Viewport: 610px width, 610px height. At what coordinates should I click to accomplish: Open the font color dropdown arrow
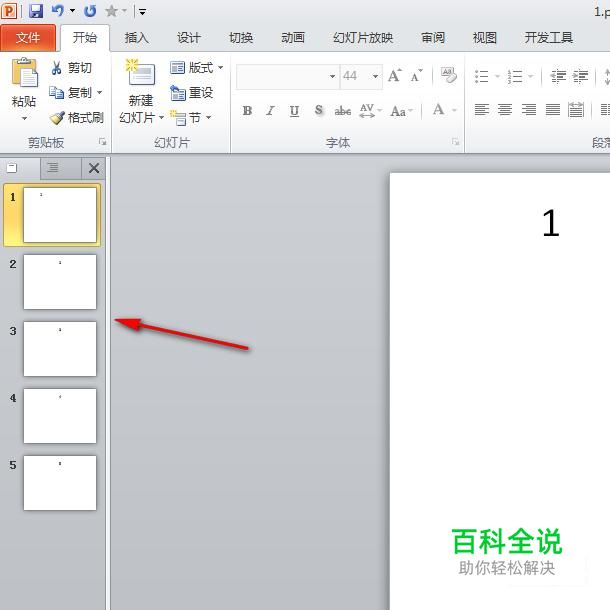(454, 110)
